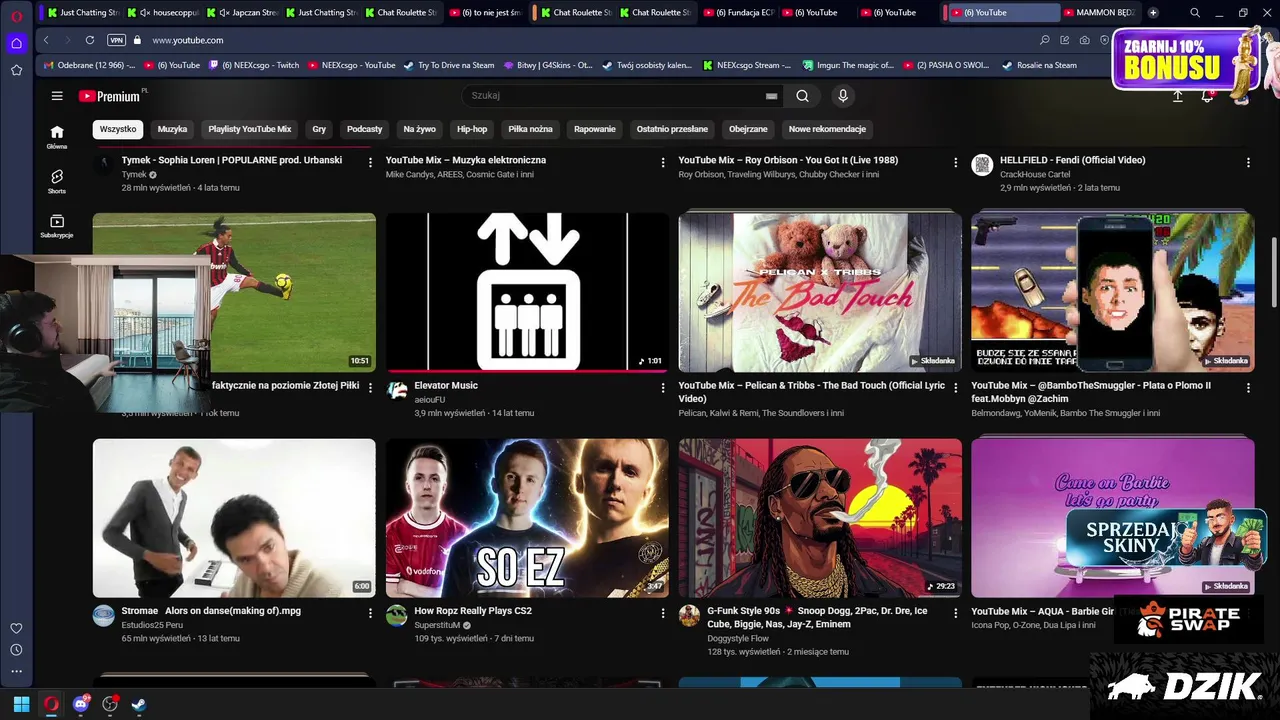Open YouTube notifications bell

click(x=1207, y=96)
